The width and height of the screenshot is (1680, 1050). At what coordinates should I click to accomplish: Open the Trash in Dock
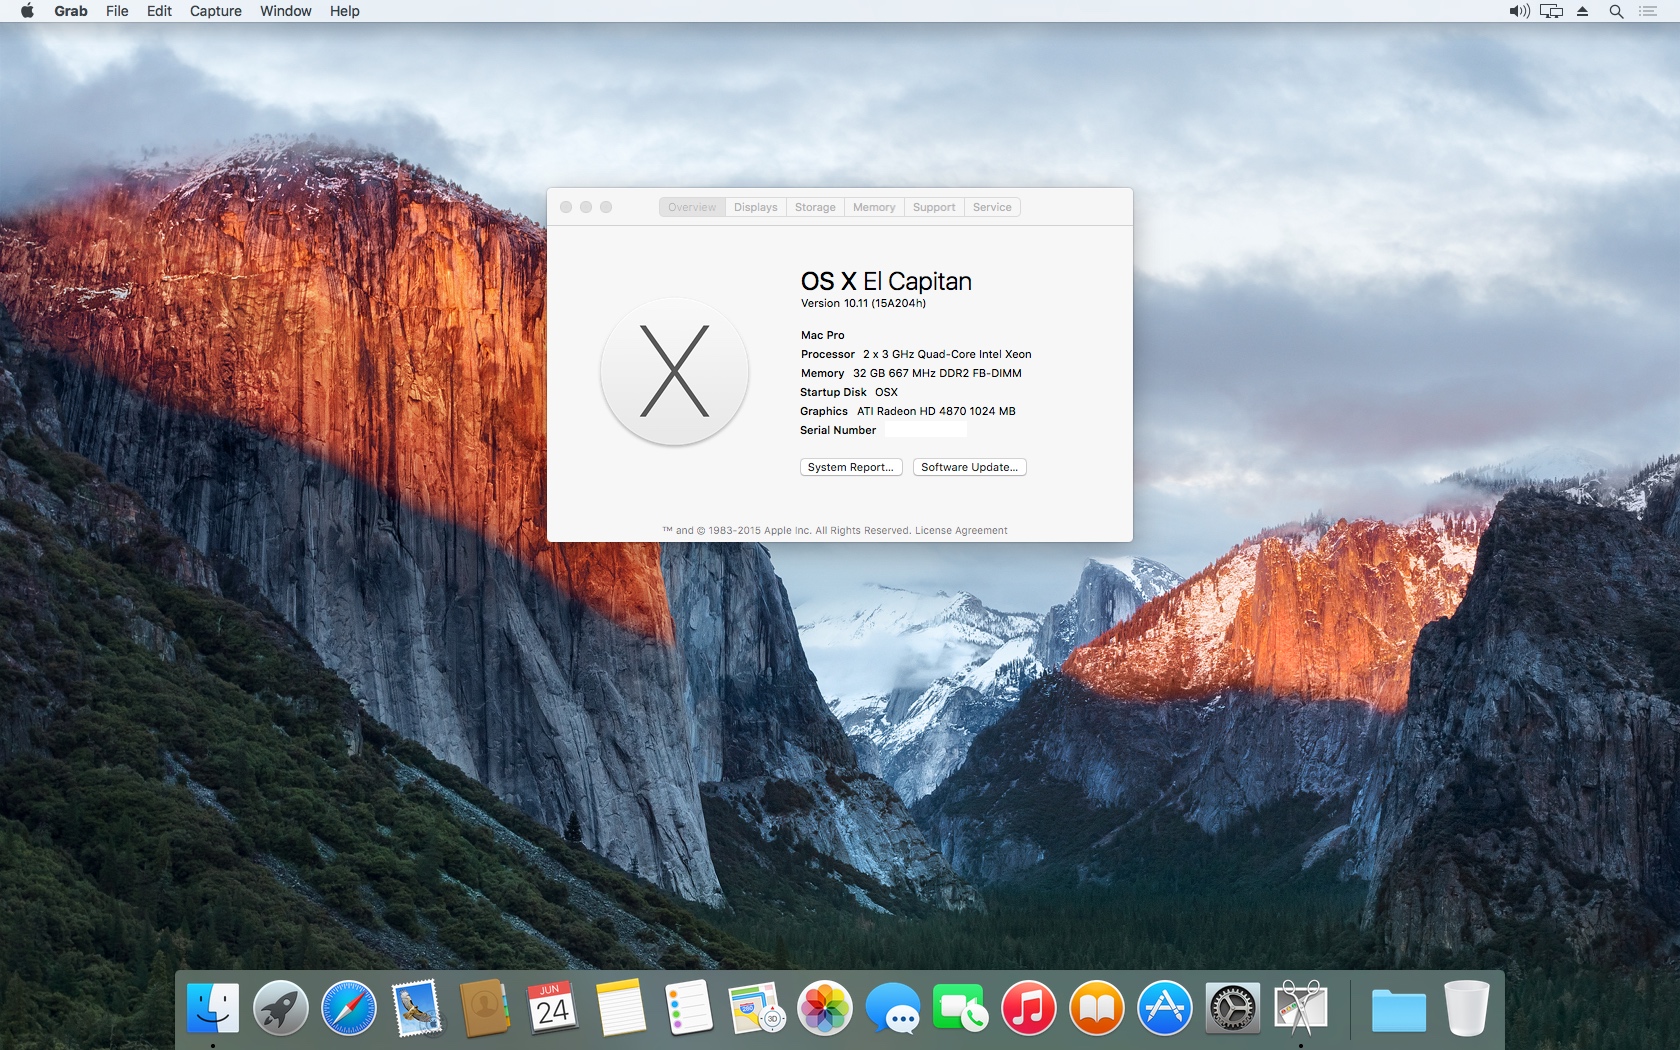(x=1467, y=1007)
